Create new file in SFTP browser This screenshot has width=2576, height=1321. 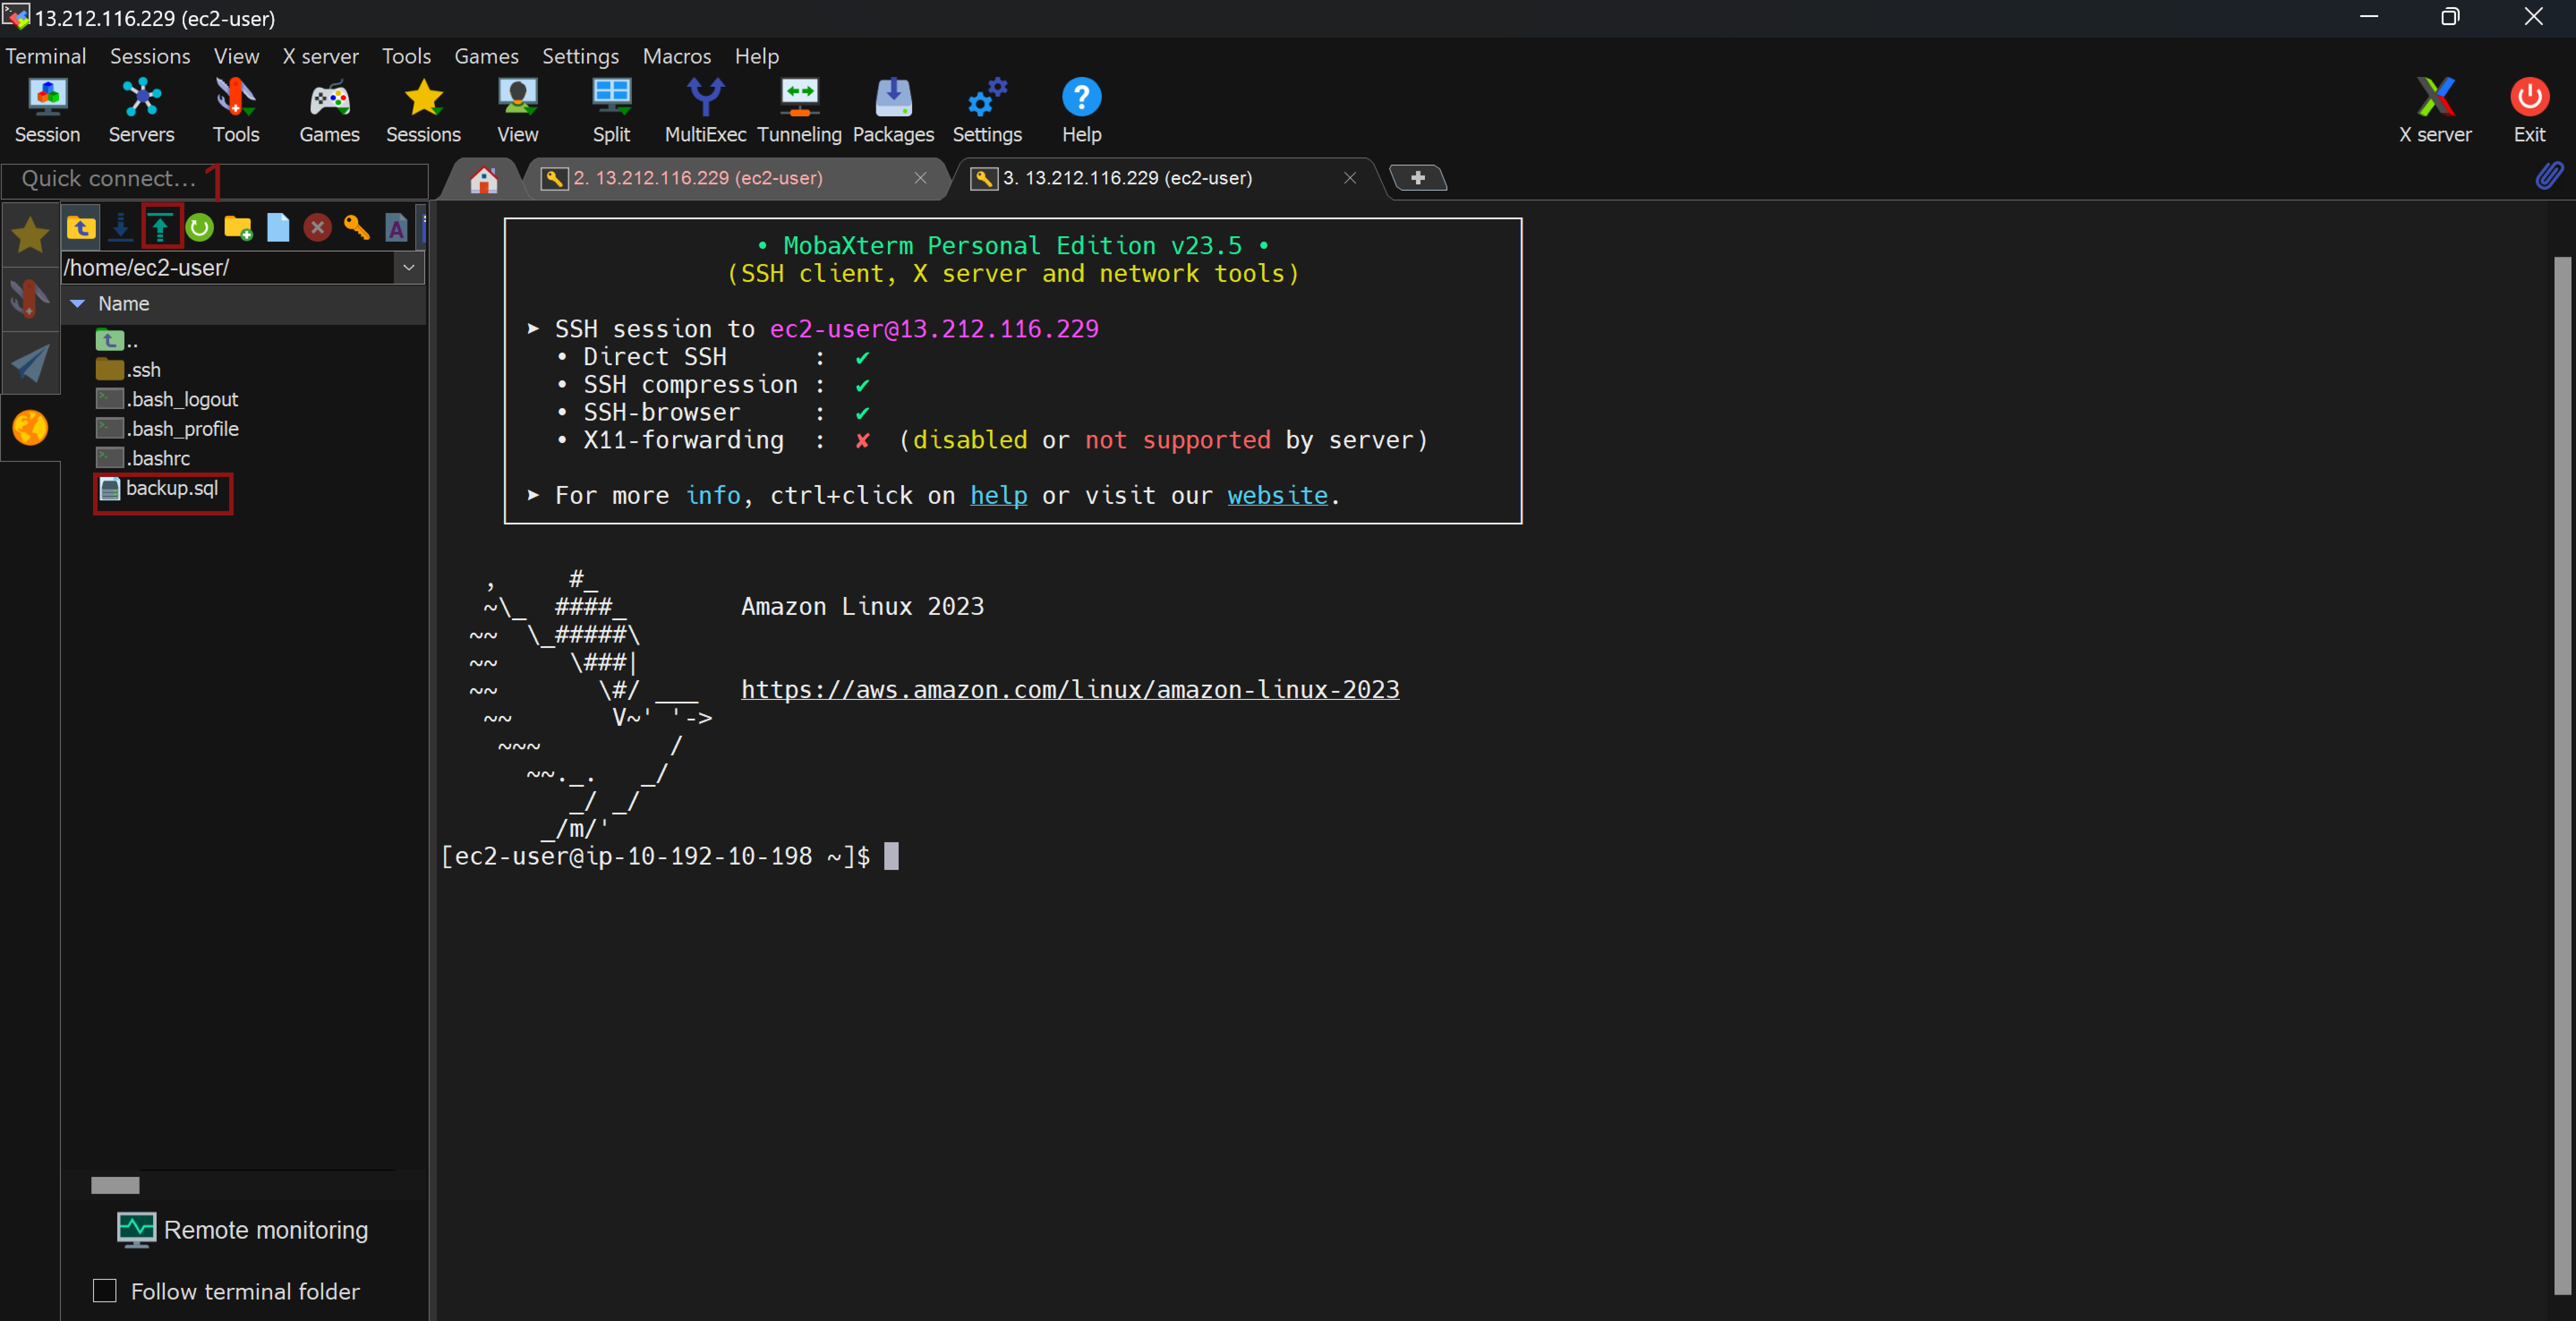point(278,228)
